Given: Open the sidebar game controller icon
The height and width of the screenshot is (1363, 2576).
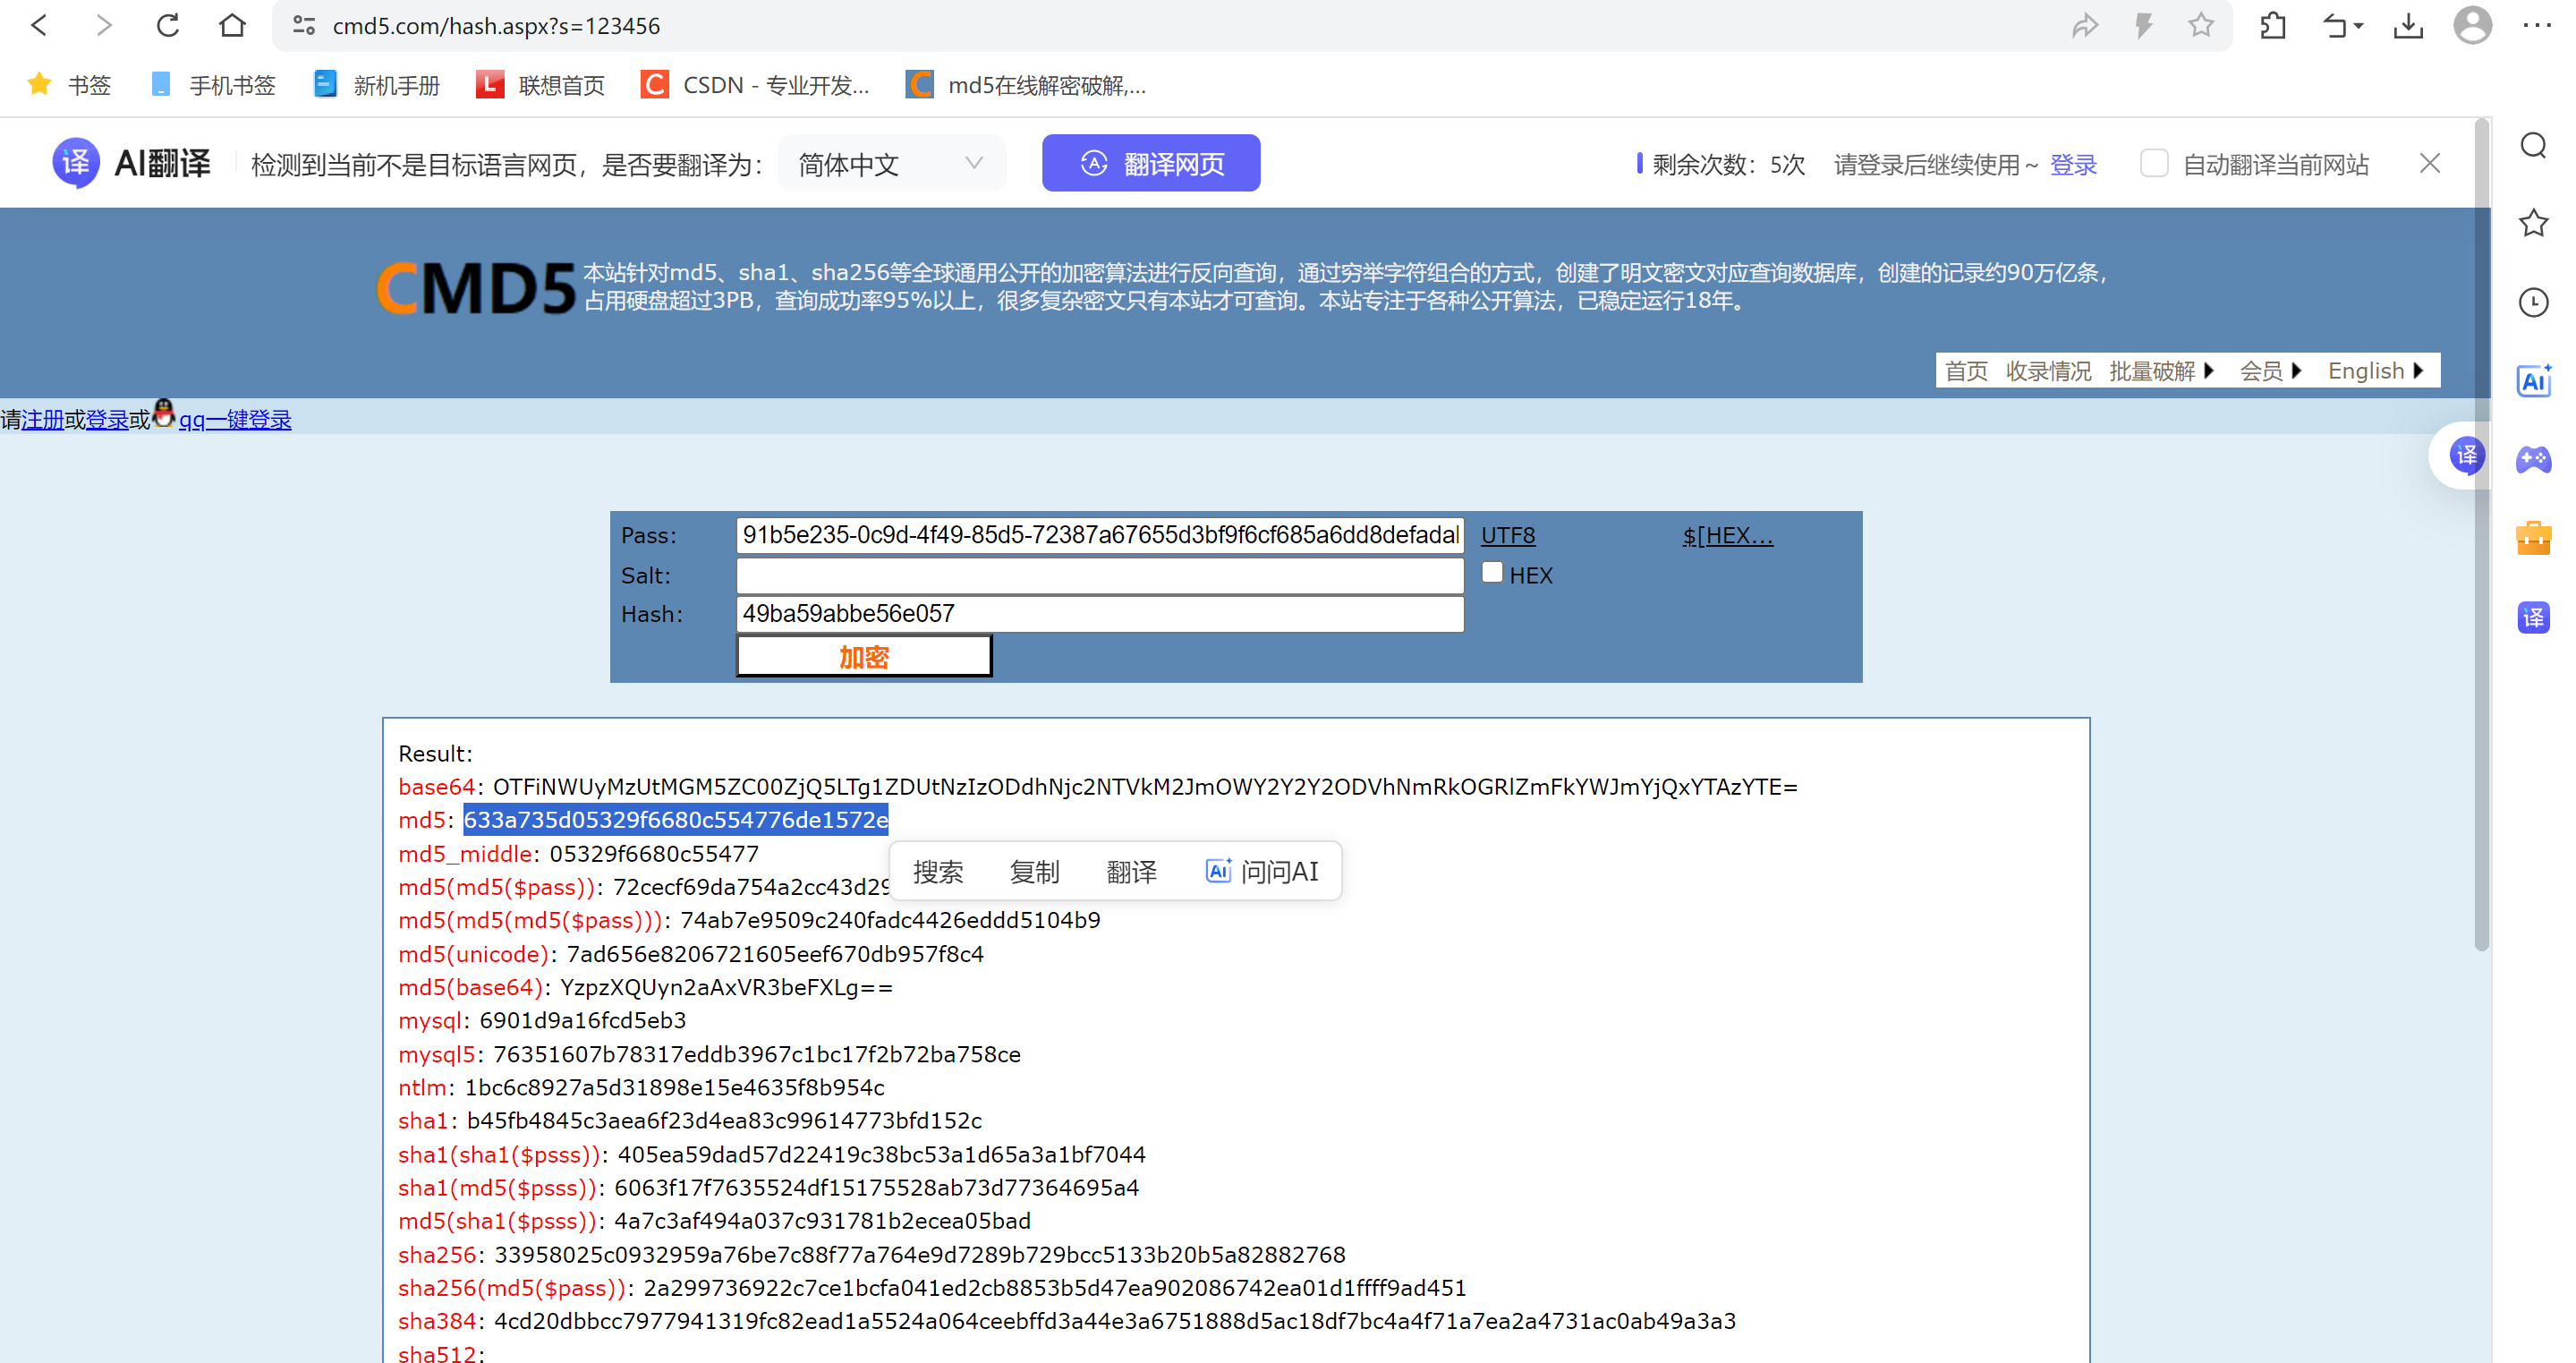Looking at the screenshot, I should [x=2533, y=459].
